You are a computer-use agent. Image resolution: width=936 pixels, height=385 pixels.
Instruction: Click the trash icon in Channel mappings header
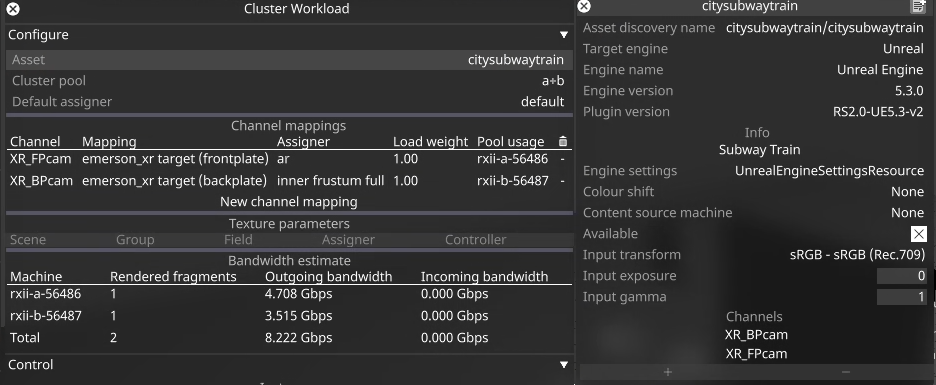point(562,141)
